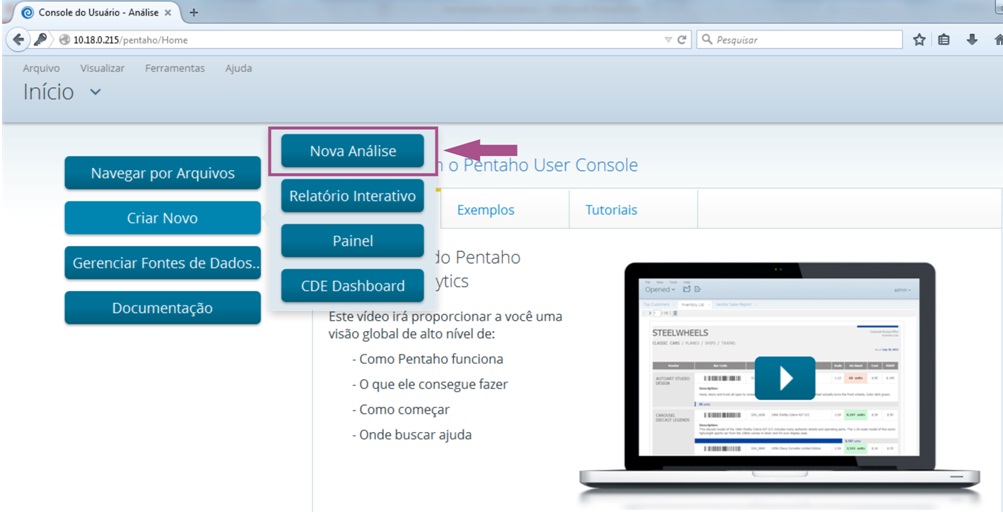Click the key icon beside the address bar
Viewport: 1003px width, 512px height.
[x=40, y=40]
